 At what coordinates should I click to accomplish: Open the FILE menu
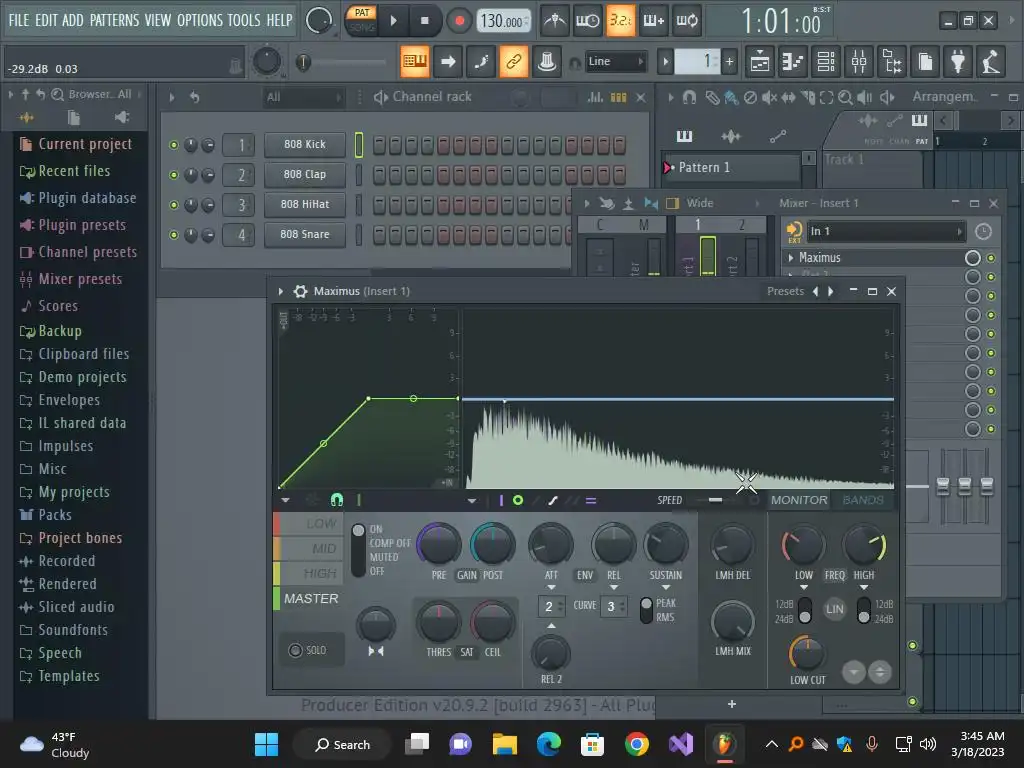(19, 20)
